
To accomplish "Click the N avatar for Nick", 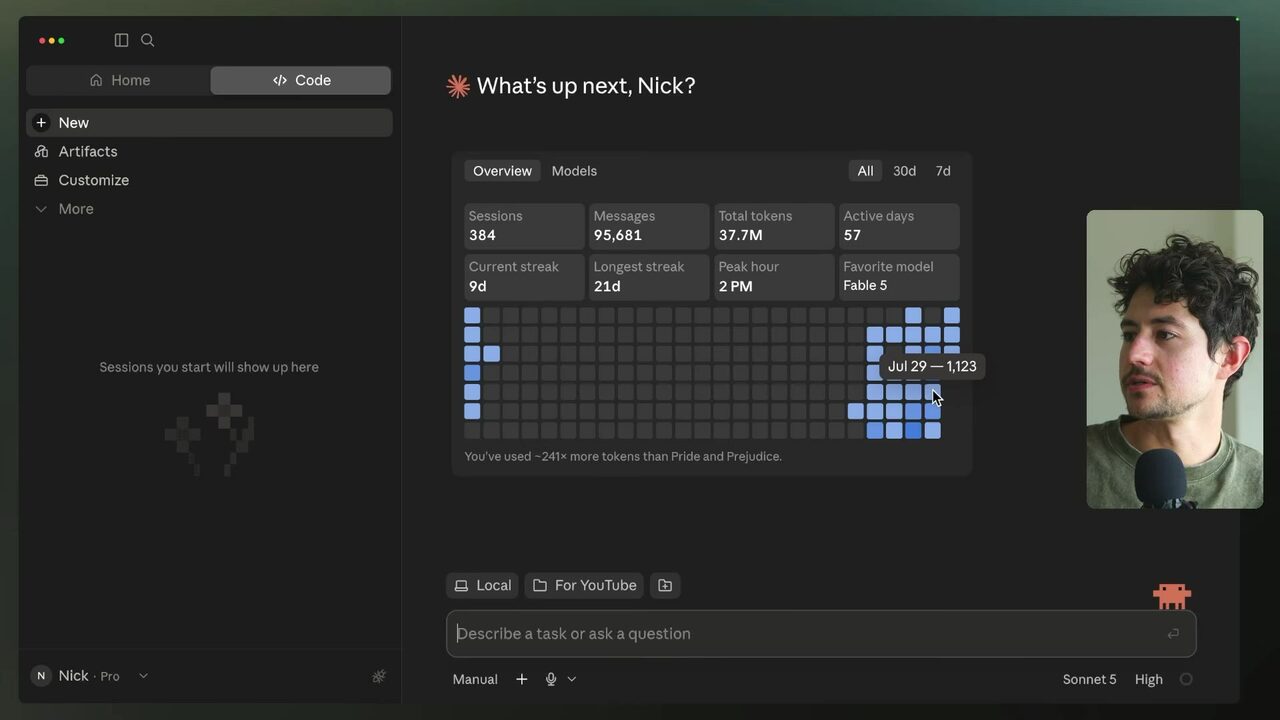I will click(41, 676).
